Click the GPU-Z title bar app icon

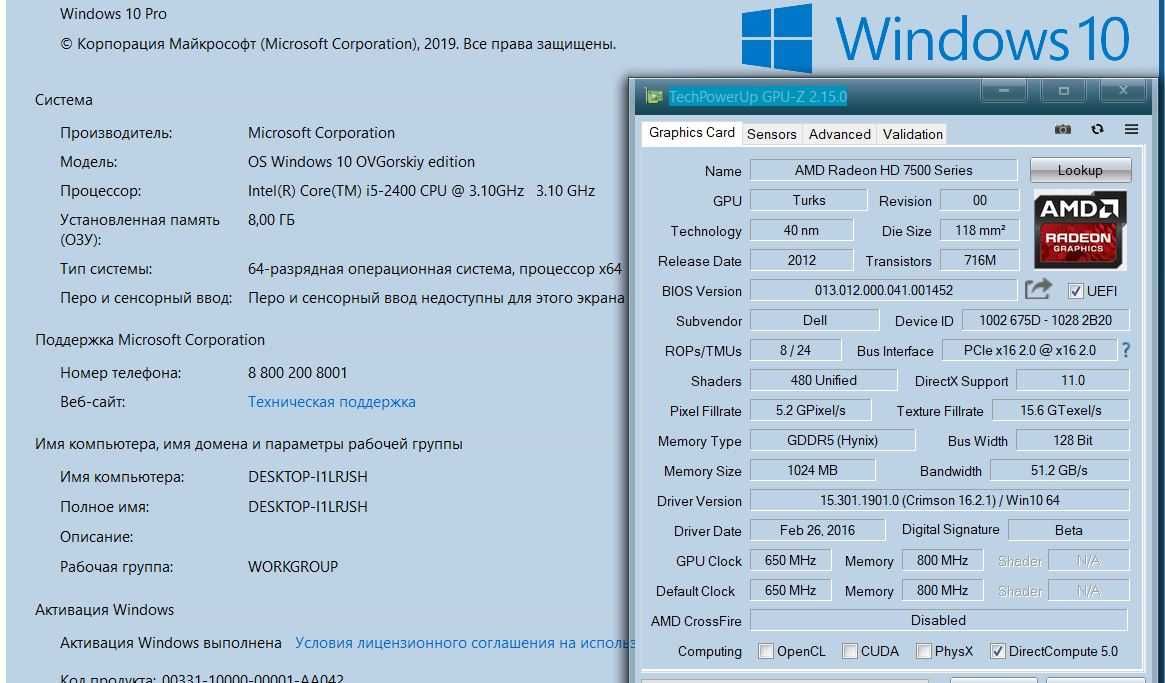pyautogui.click(x=654, y=97)
